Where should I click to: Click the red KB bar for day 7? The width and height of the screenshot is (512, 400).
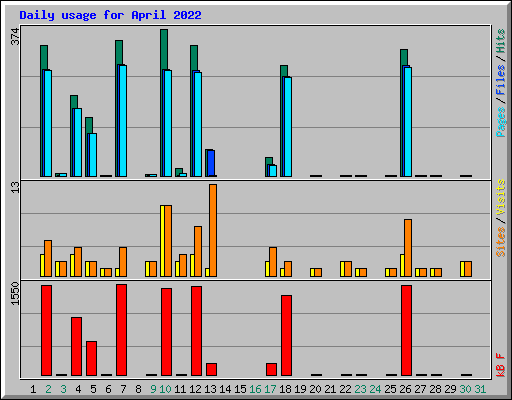click(x=122, y=330)
